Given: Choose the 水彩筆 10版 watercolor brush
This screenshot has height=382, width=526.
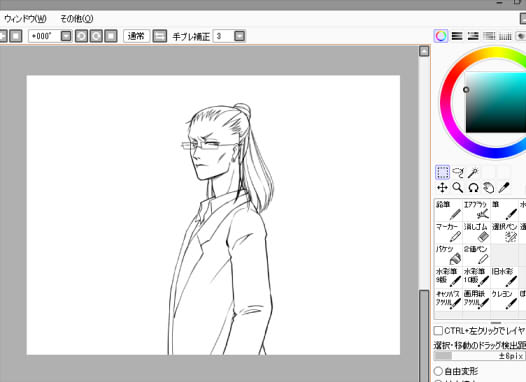Looking at the screenshot, I should point(476,277).
